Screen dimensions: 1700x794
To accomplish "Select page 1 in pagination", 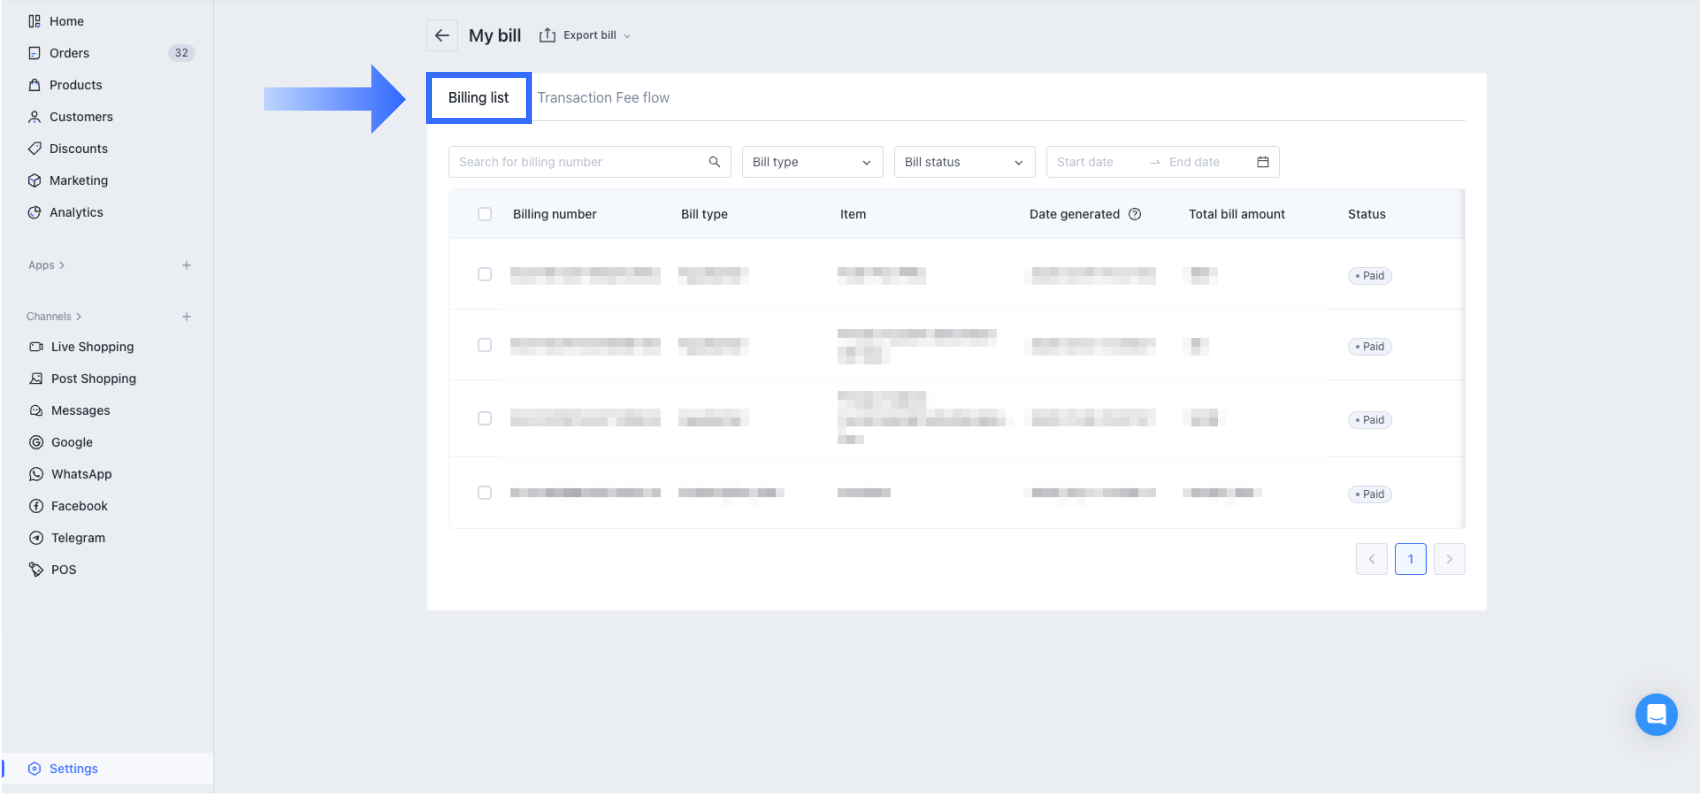I will [1411, 559].
